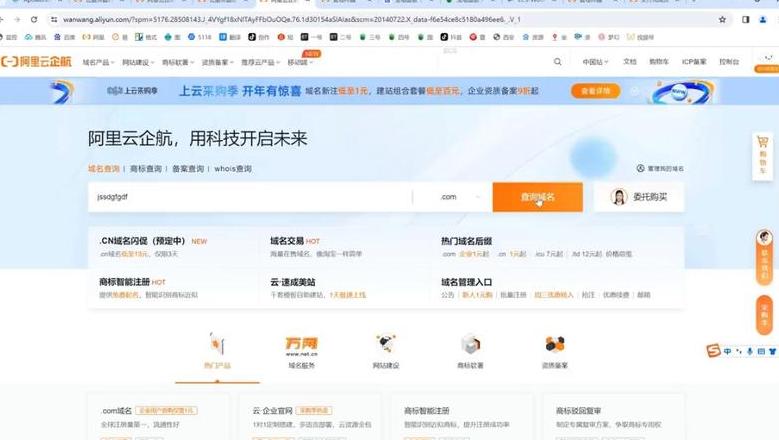
Task: Click the browser back arrow
Action: pyautogui.click(x=2, y=19)
